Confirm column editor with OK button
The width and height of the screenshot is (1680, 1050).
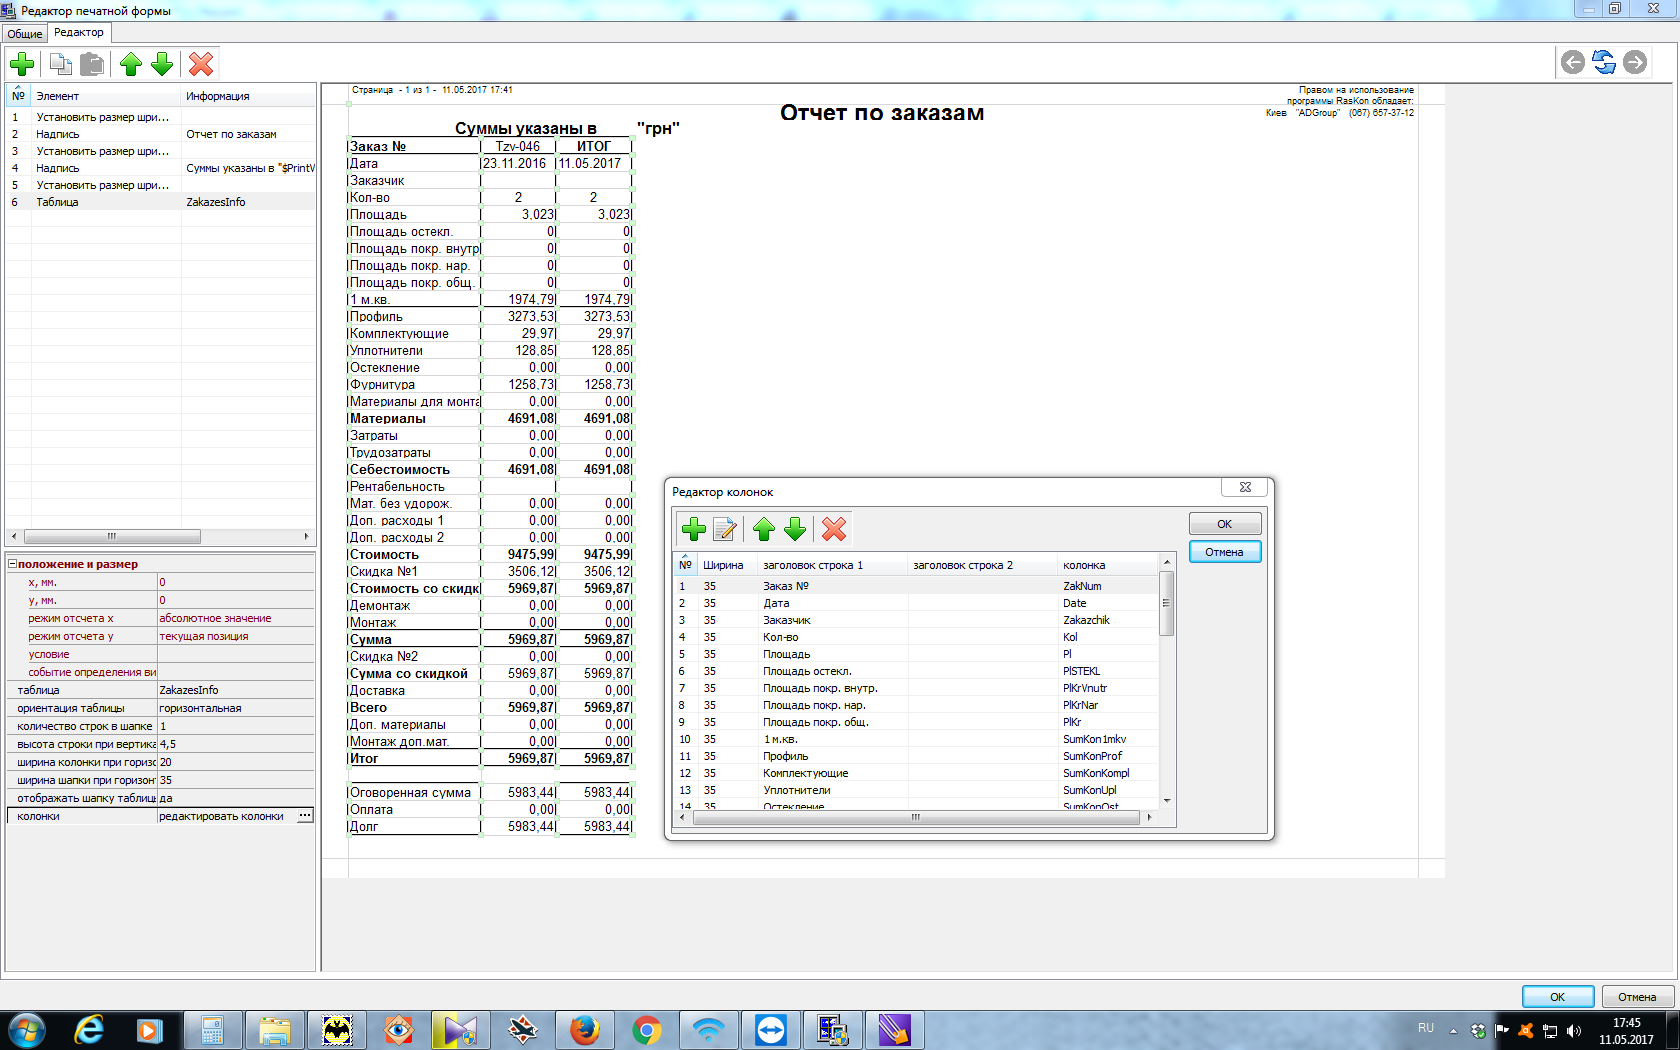pyautogui.click(x=1224, y=524)
